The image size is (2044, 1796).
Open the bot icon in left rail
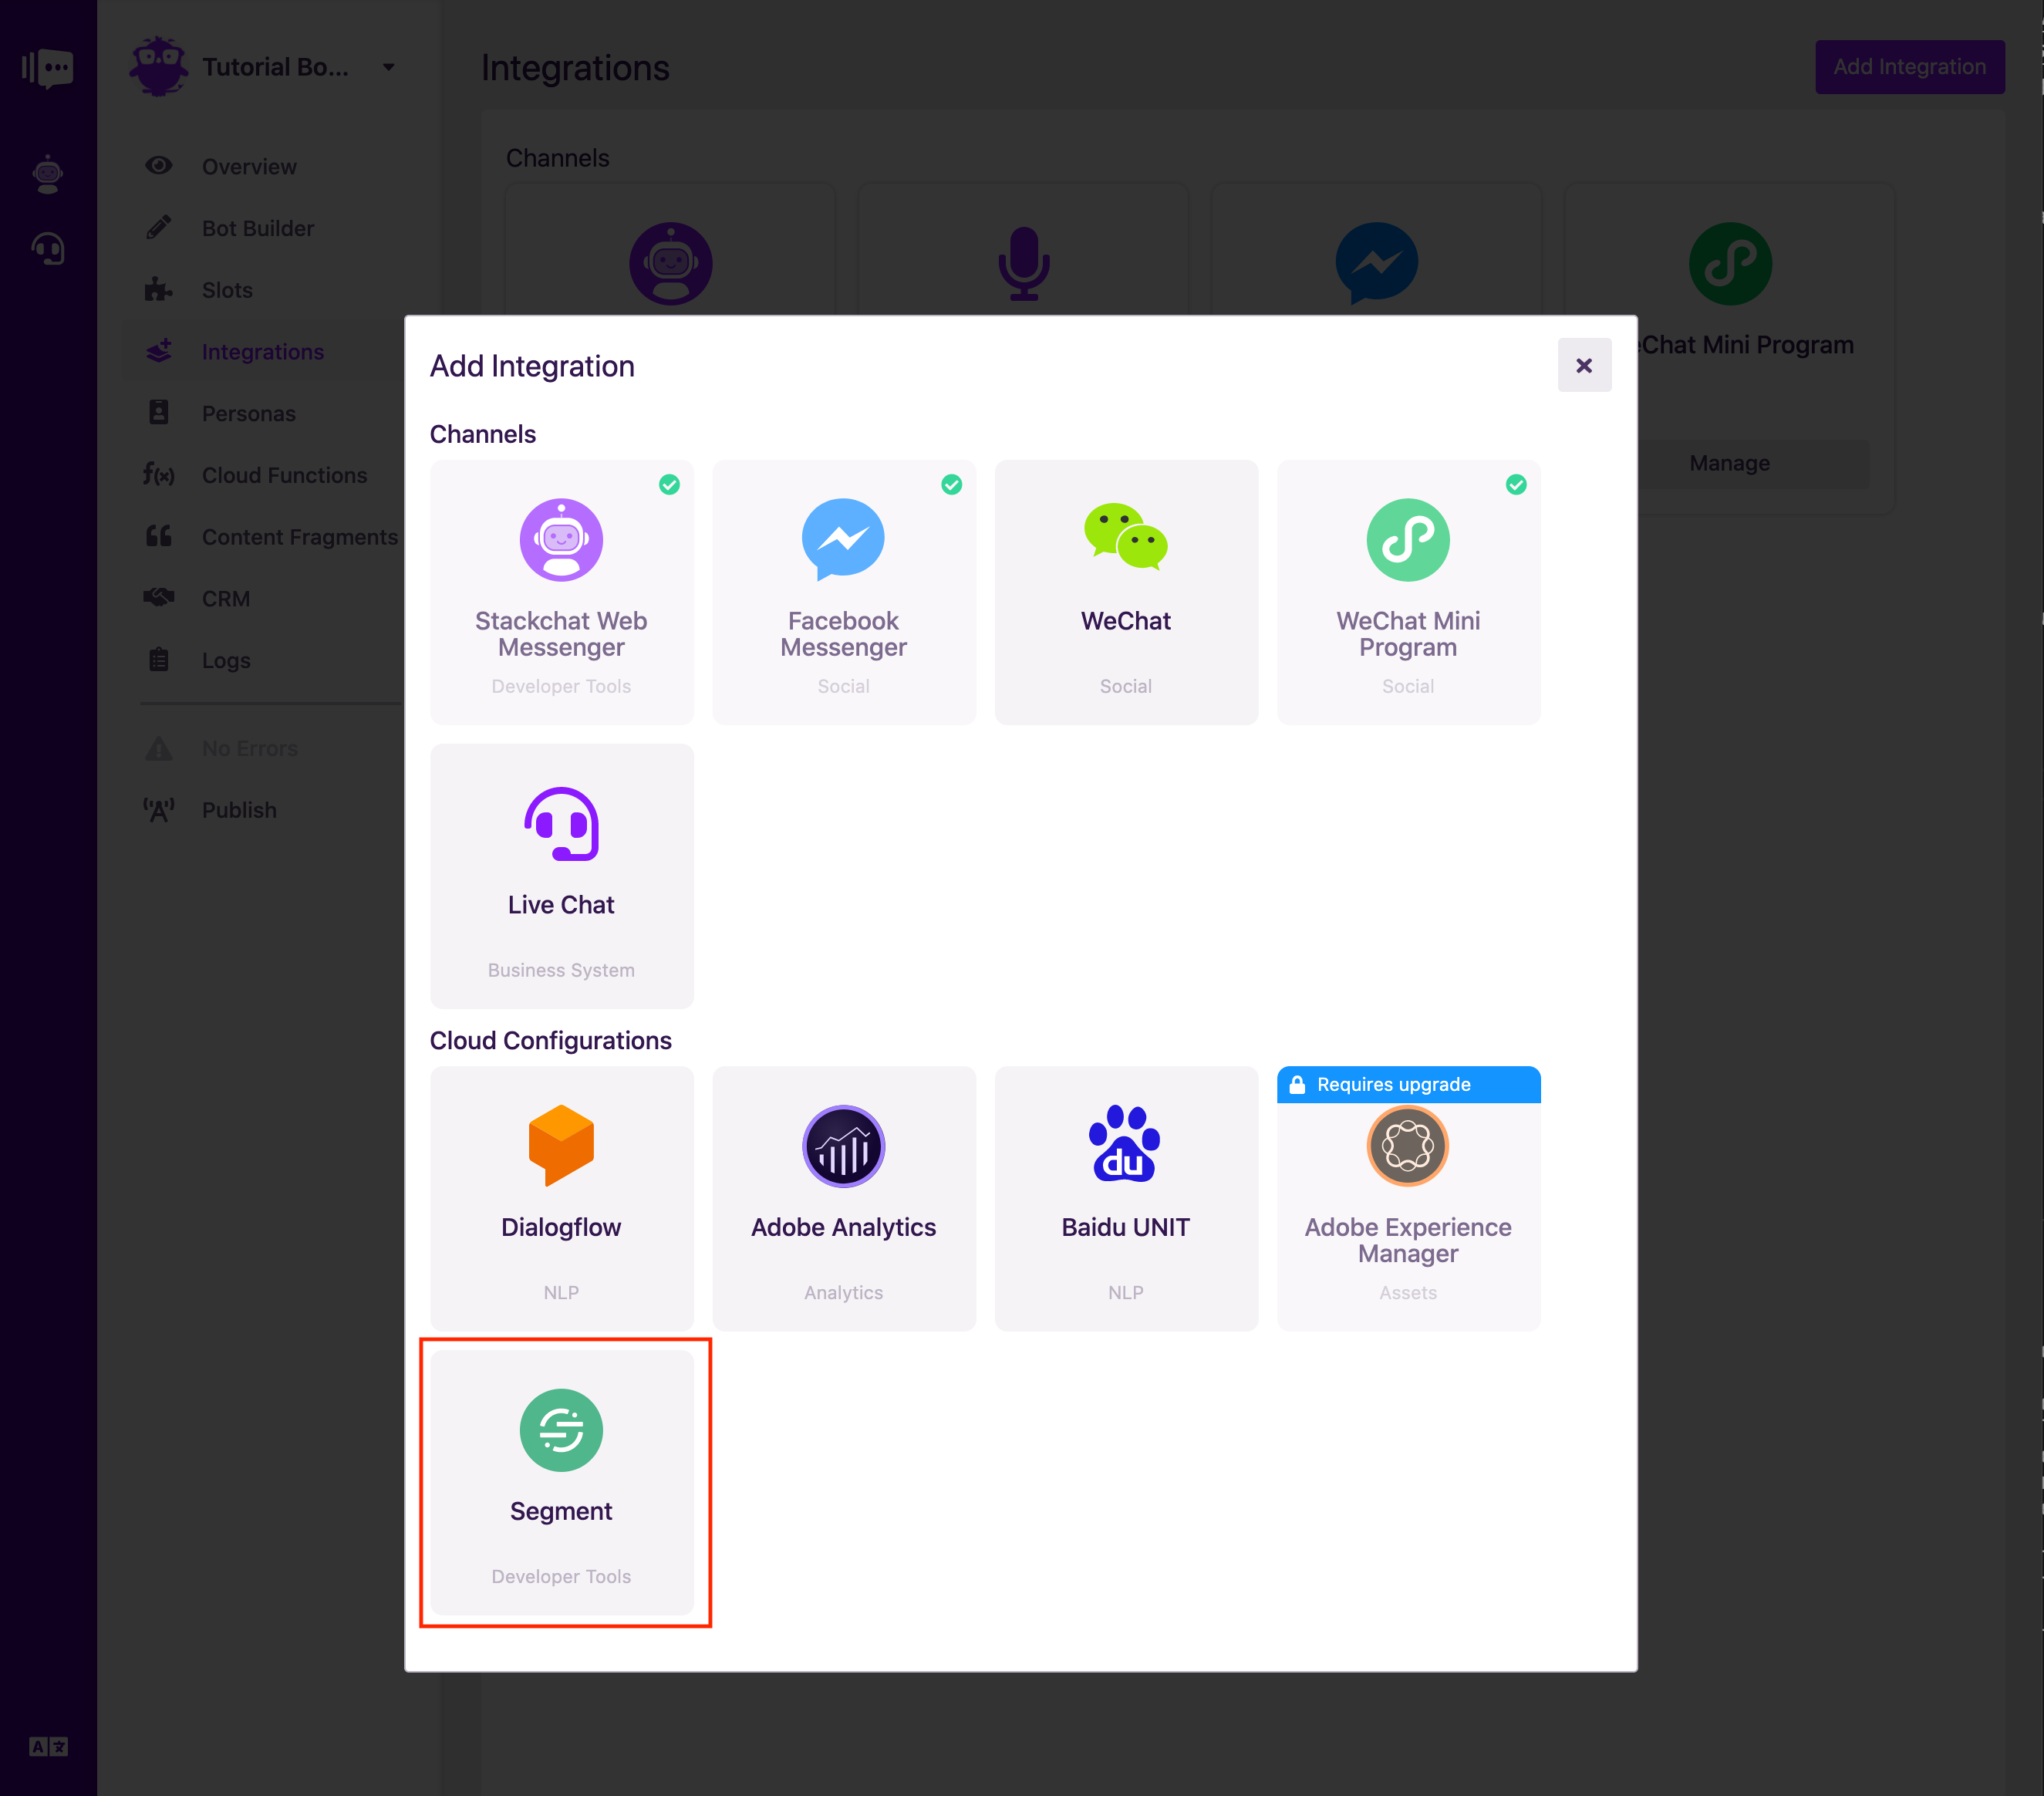(48, 174)
